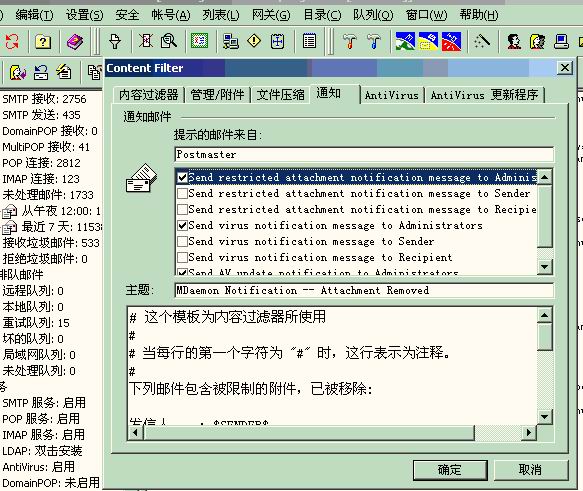Switch to the AntiVirus tab
The width and height of the screenshot is (583, 491).
click(392, 95)
